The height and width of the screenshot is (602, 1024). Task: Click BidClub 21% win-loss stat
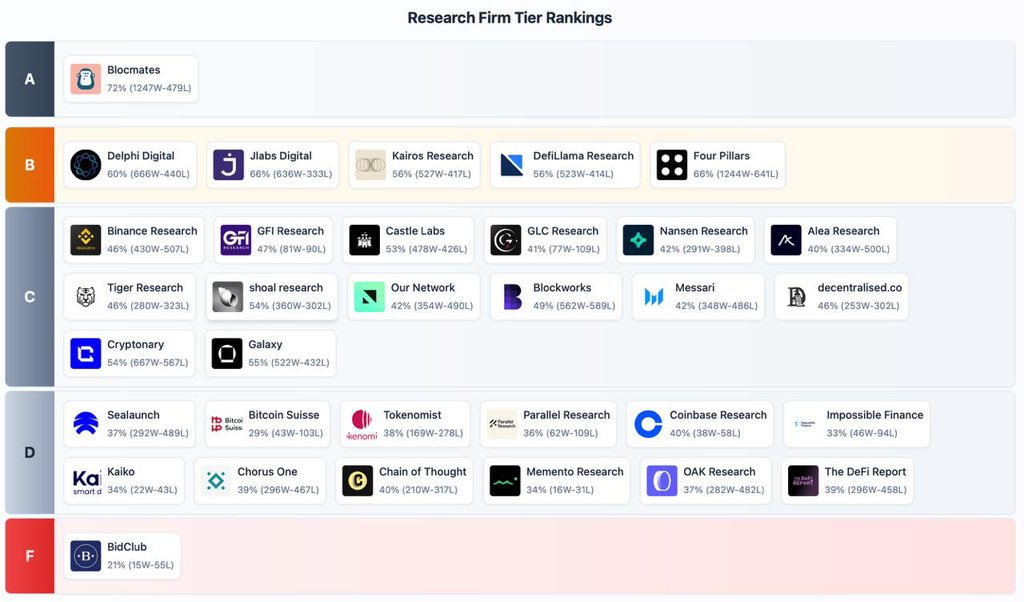tap(140, 565)
